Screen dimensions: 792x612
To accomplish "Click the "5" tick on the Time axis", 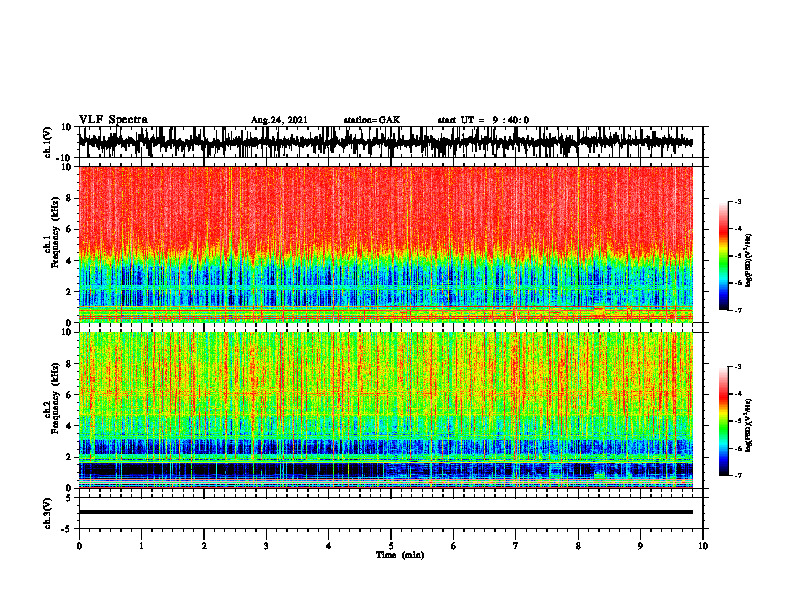I will point(391,546).
